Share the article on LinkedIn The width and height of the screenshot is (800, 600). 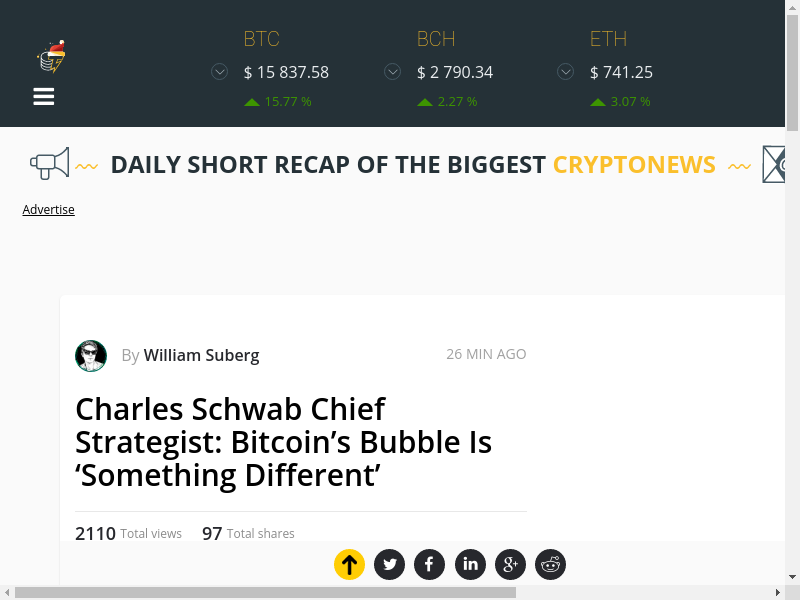click(470, 565)
